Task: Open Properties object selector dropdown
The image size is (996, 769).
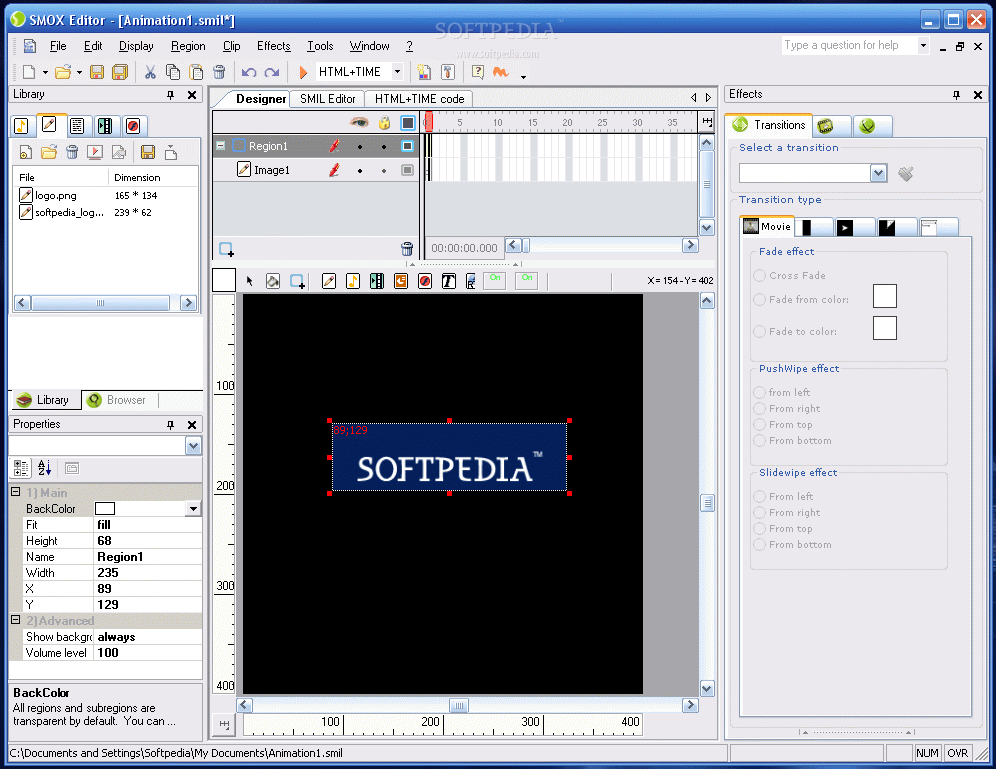Action: tap(193, 446)
